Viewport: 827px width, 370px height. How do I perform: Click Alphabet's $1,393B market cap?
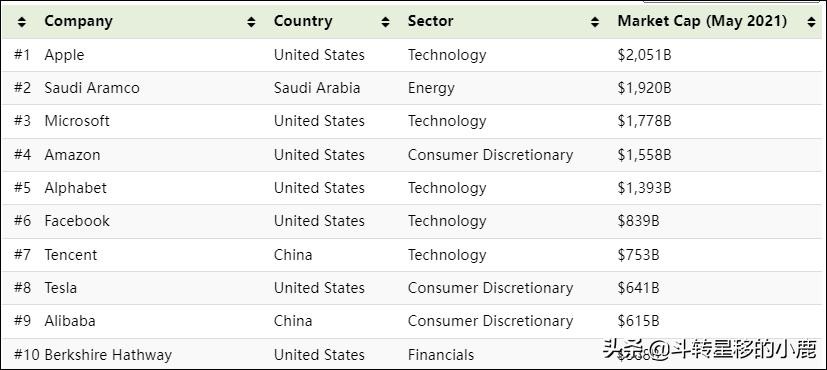(645, 188)
